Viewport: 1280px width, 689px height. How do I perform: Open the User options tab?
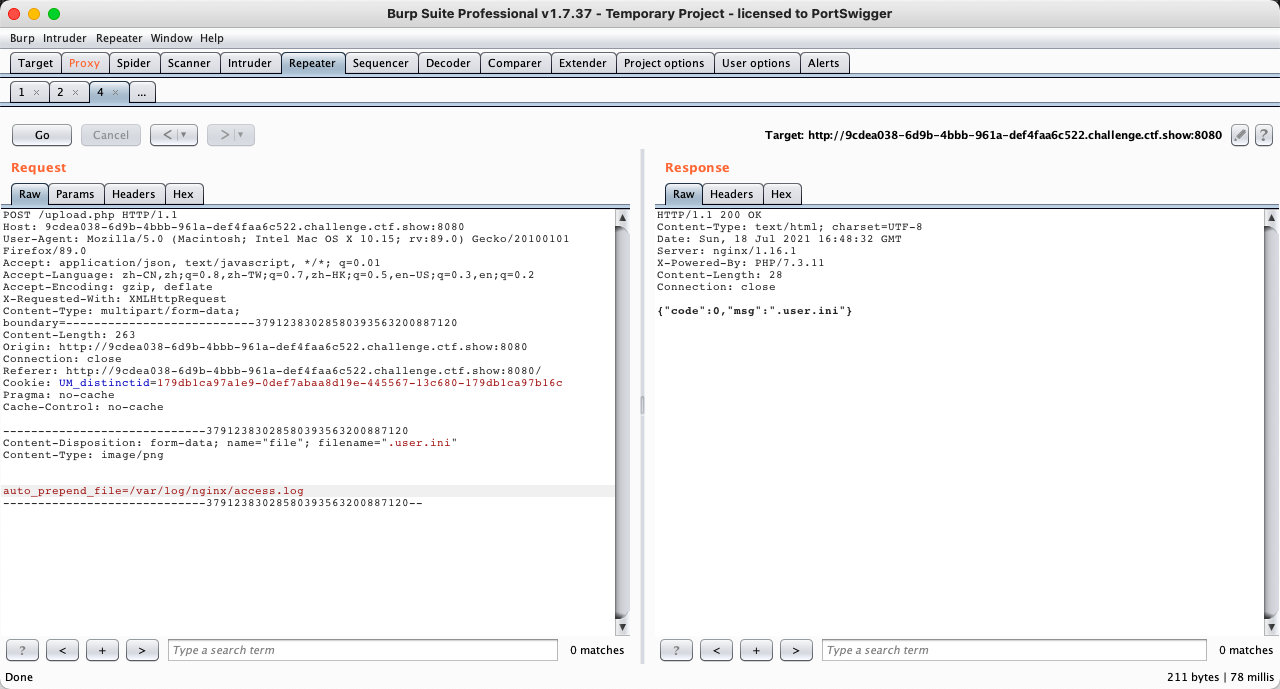pos(756,63)
